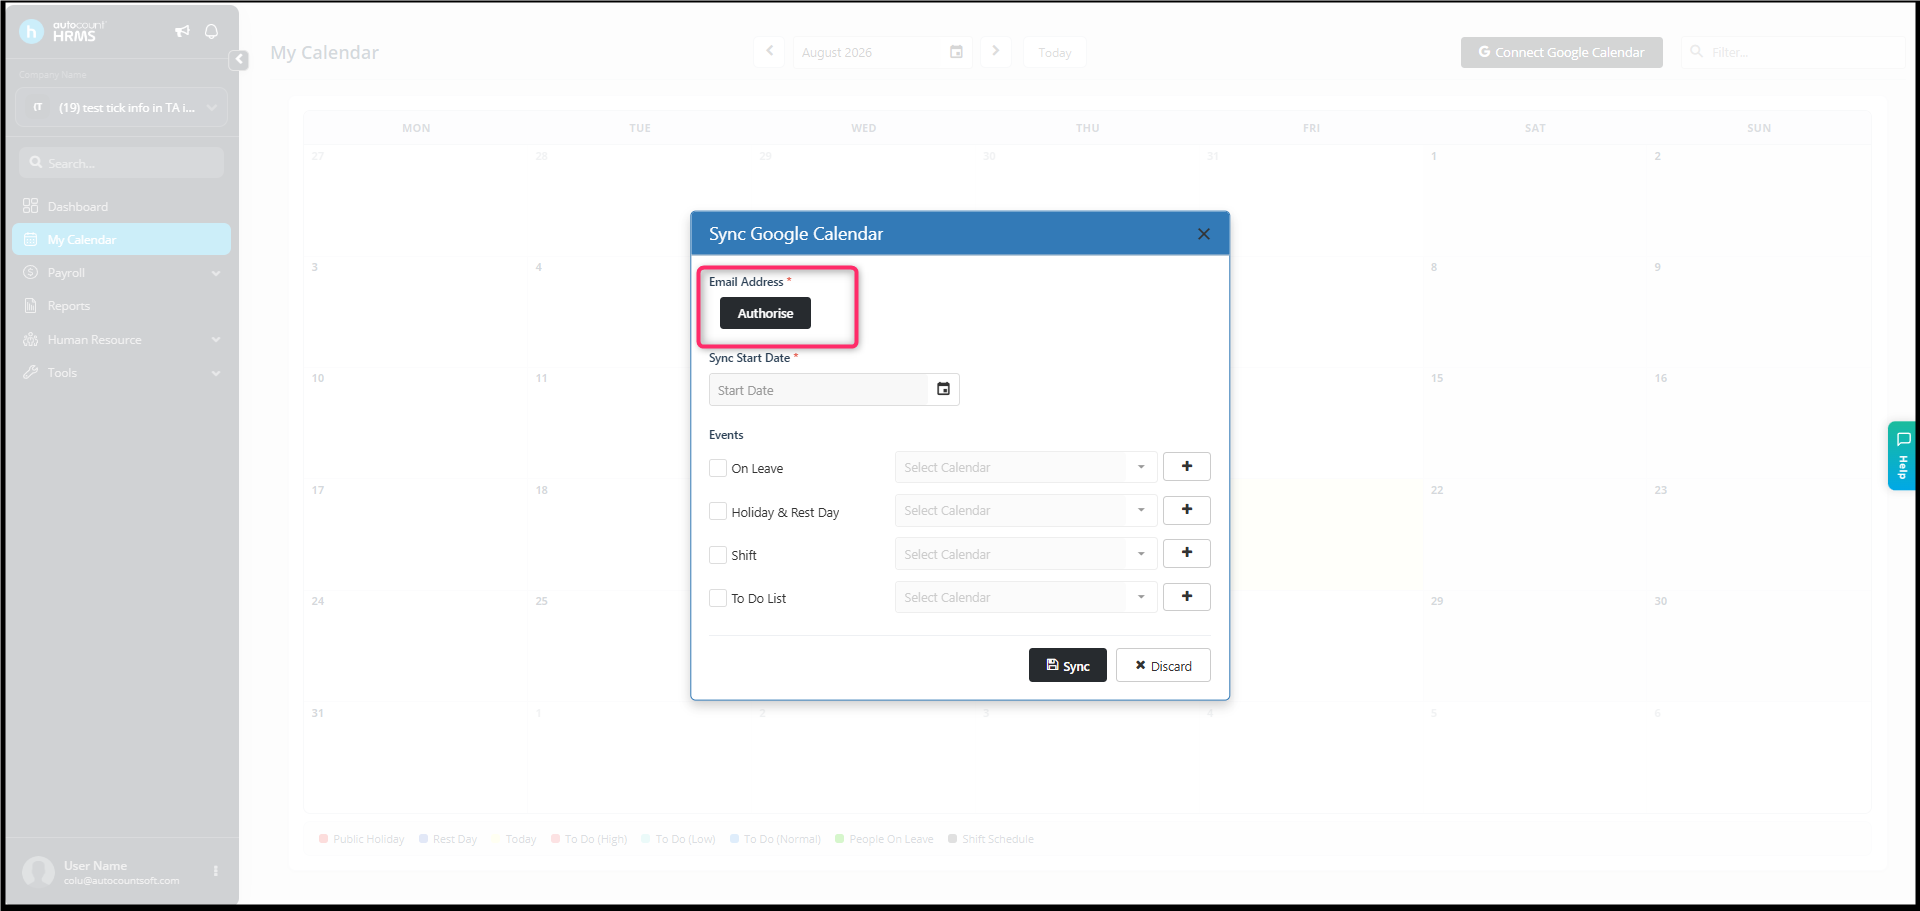Click Connect Google Calendar
The width and height of the screenshot is (1920, 911).
[1561, 52]
